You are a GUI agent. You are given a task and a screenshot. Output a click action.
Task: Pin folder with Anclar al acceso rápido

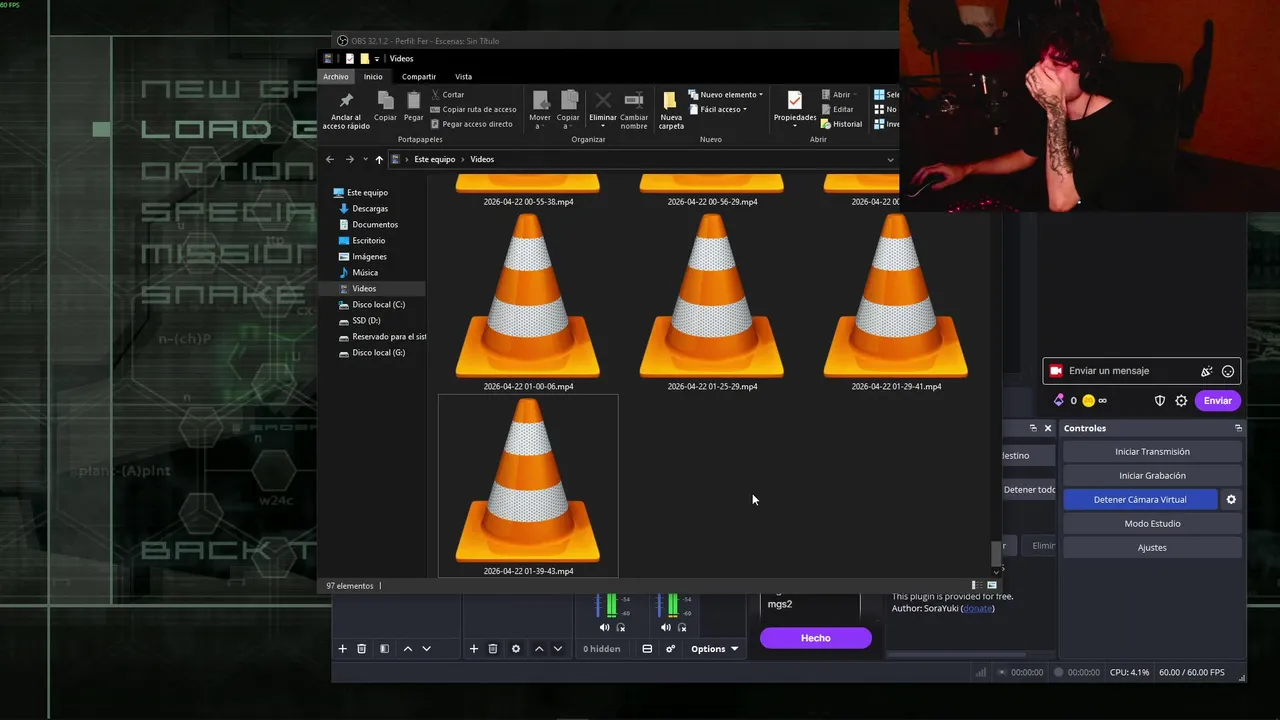click(346, 110)
